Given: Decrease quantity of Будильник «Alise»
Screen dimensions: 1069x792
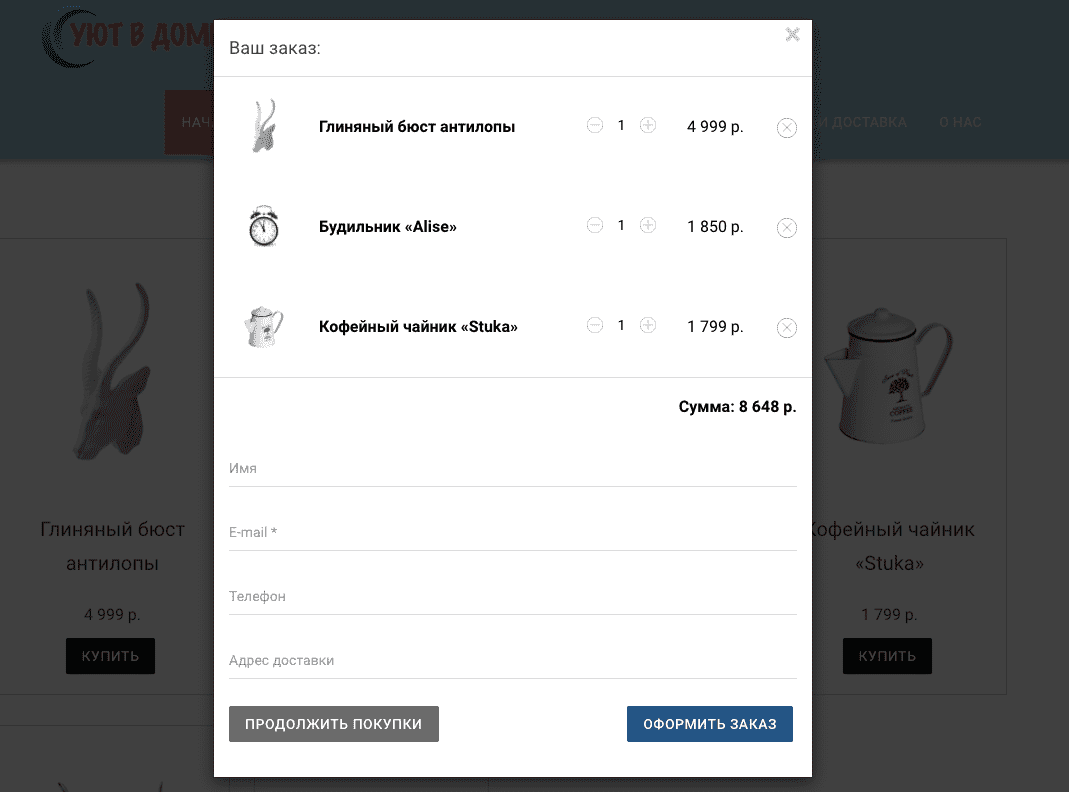Looking at the screenshot, I should pyautogui.click(x=594, y=225).
